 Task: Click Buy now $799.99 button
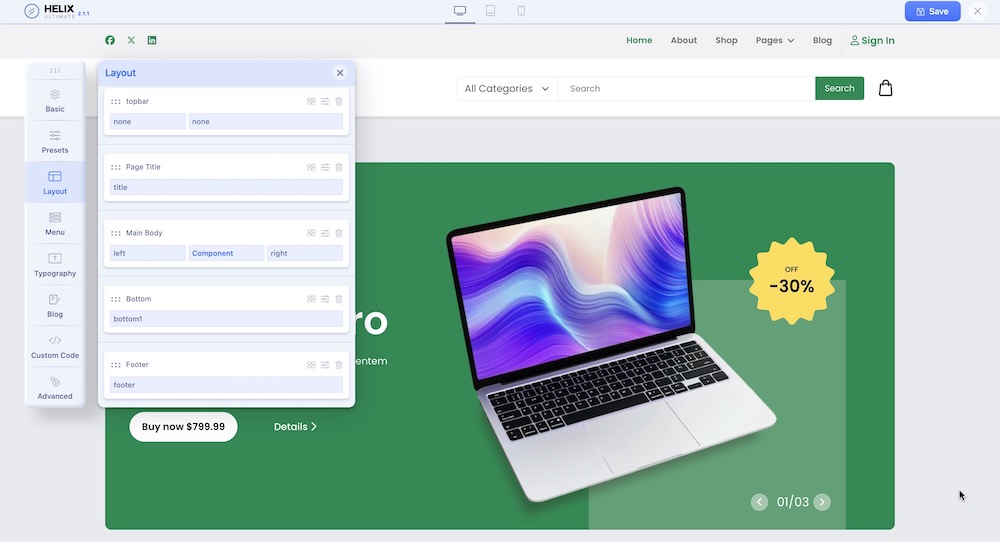tap(183, 427)
